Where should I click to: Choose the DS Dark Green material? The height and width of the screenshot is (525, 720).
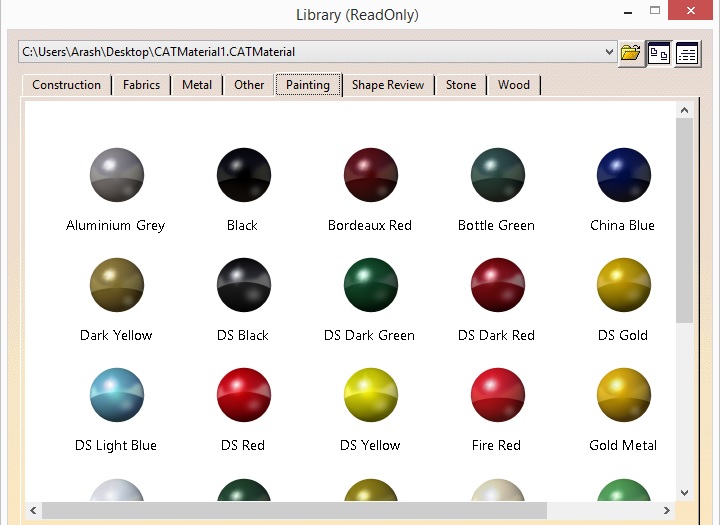tap(370, 284)
